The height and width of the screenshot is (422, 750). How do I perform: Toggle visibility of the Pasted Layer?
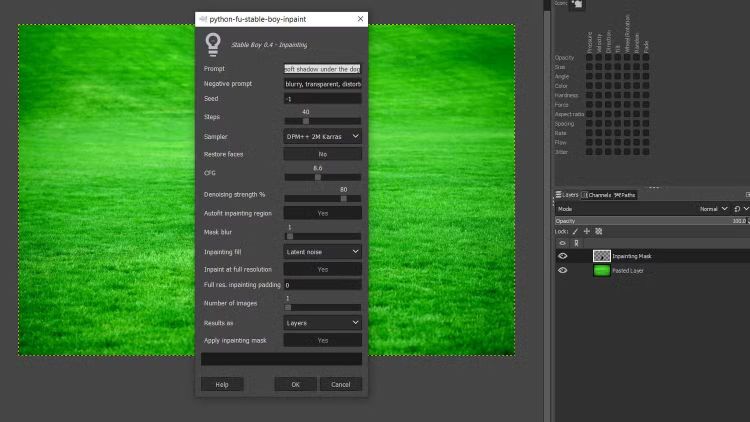[x=563, y=270]
